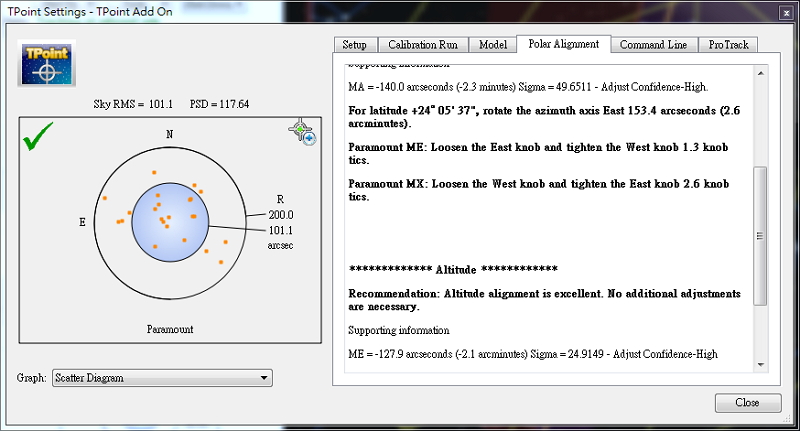The image size is (800, 431).
Task: Open the Setup tab
Action: [356, 45]
